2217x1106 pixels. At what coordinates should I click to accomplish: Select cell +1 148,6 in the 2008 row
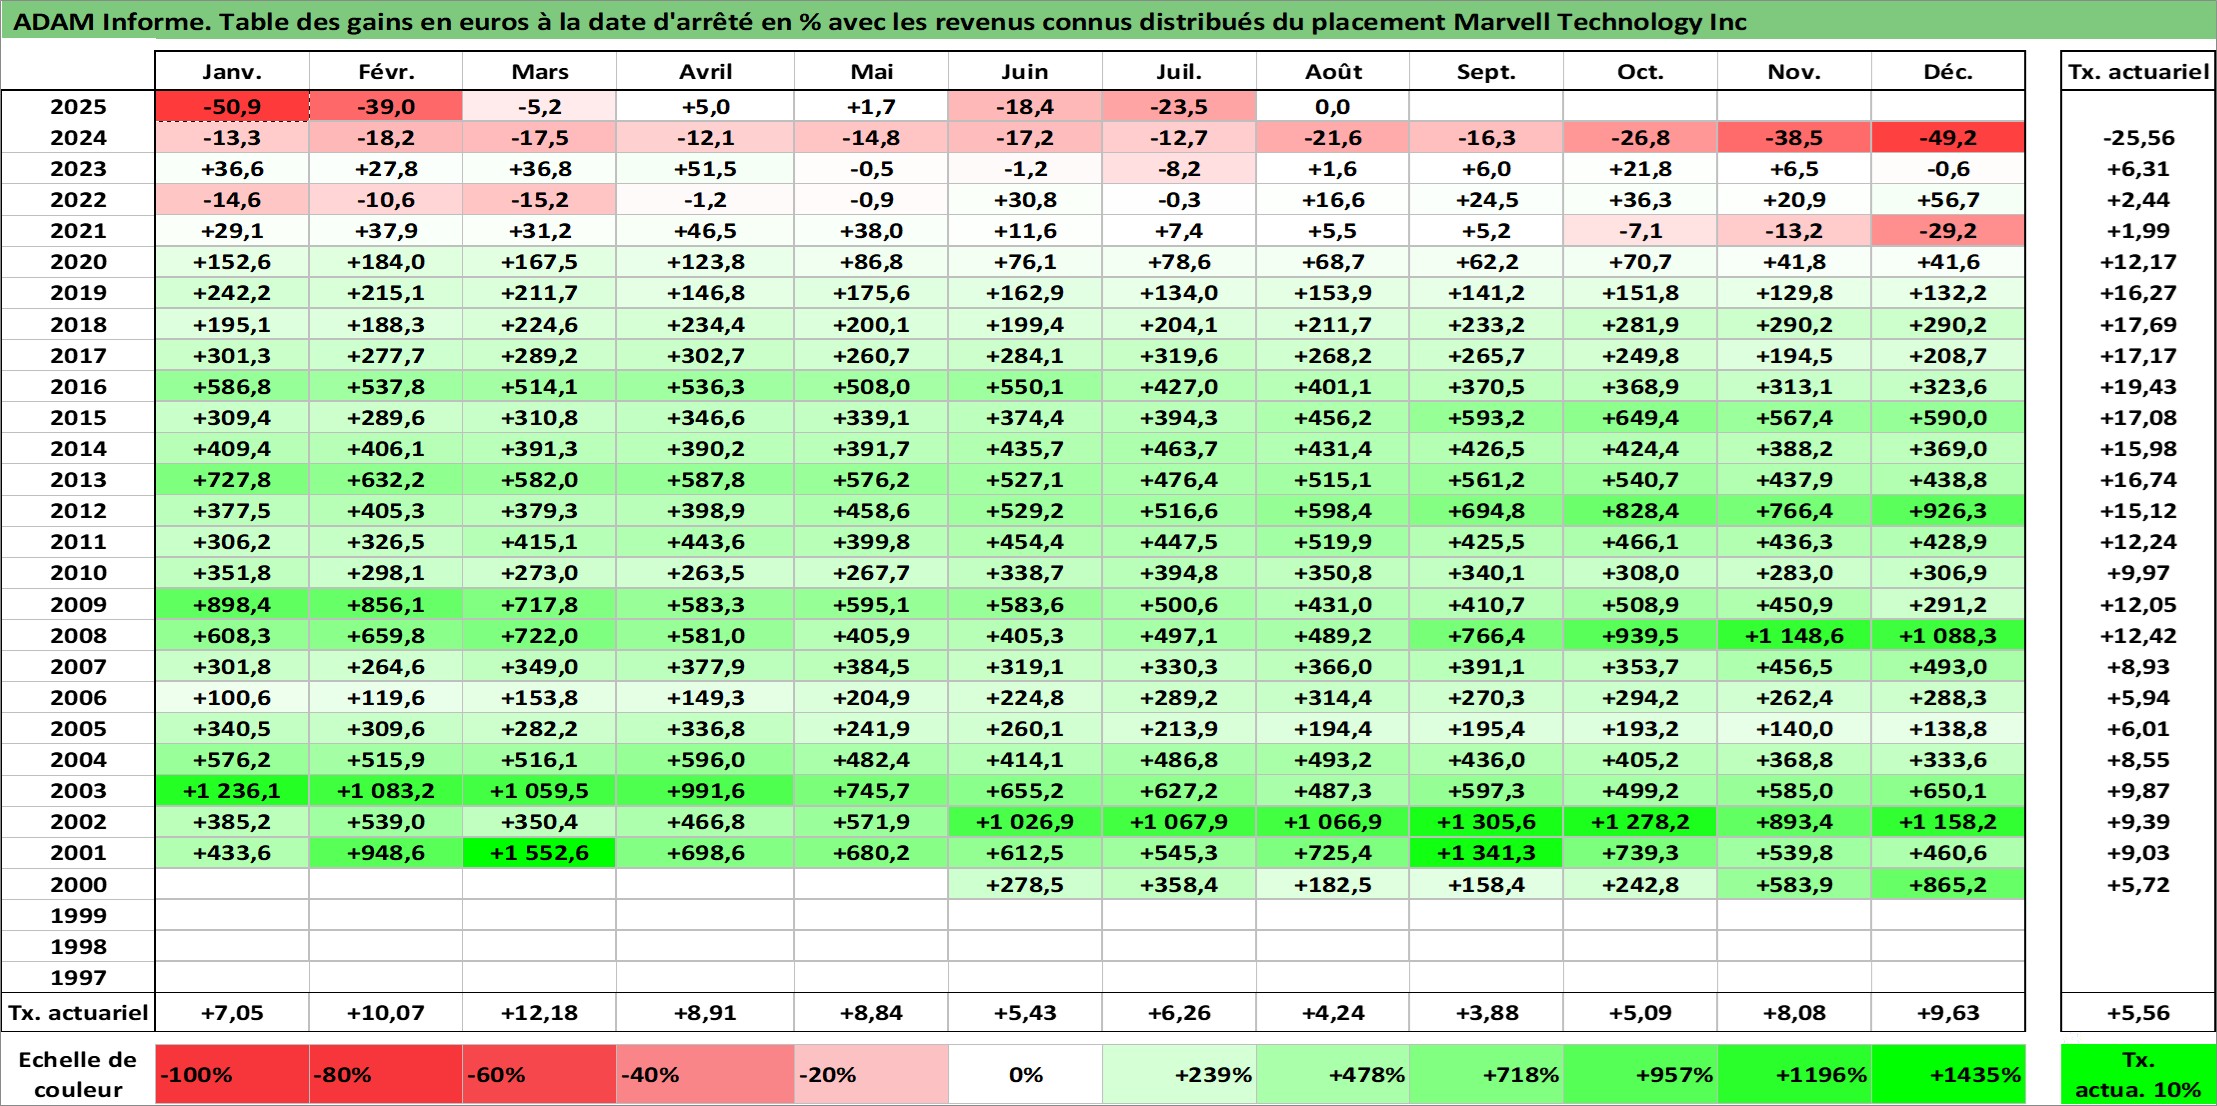[1794, 636]
